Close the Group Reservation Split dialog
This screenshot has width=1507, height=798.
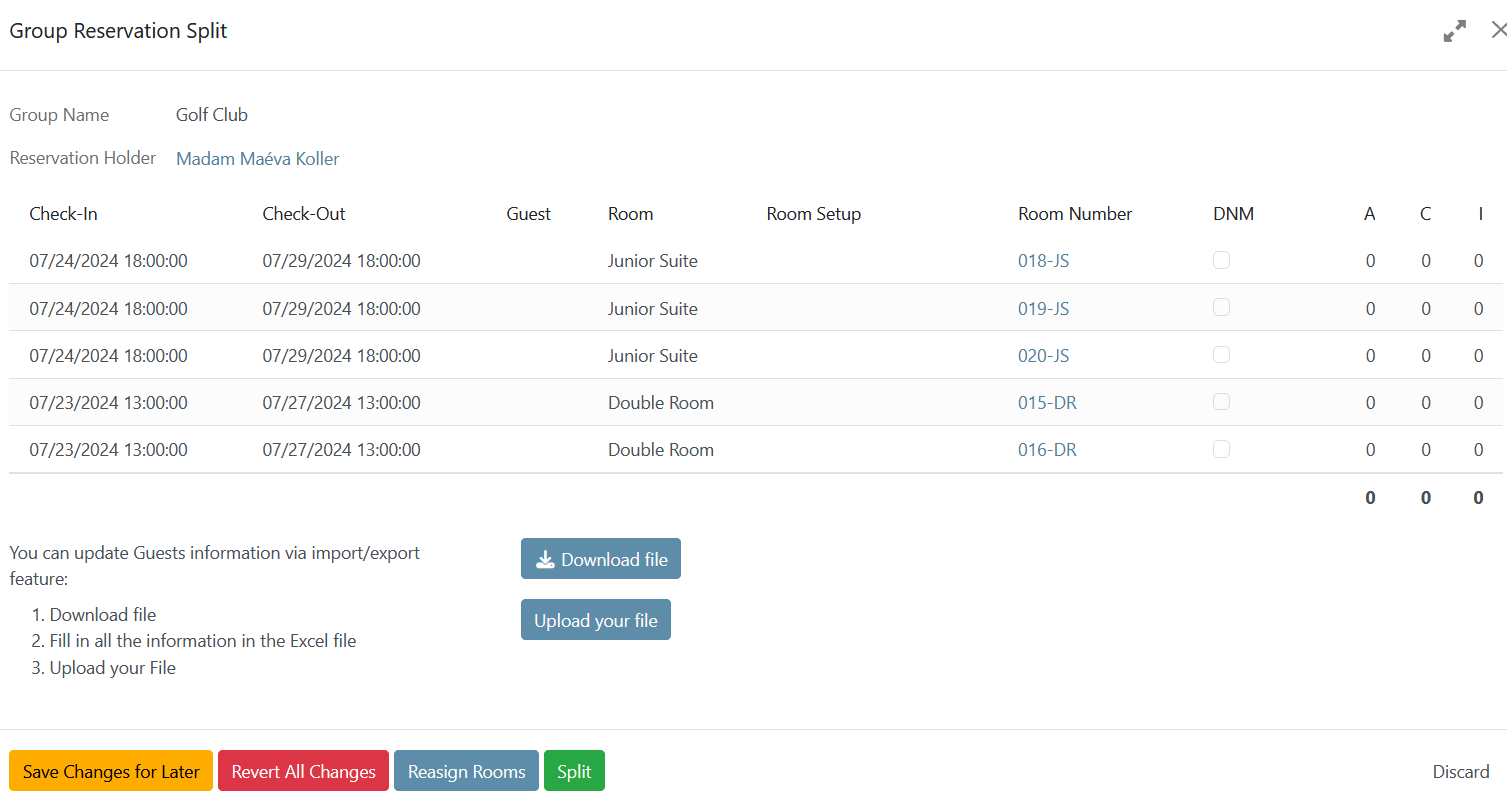[1498, 31]
